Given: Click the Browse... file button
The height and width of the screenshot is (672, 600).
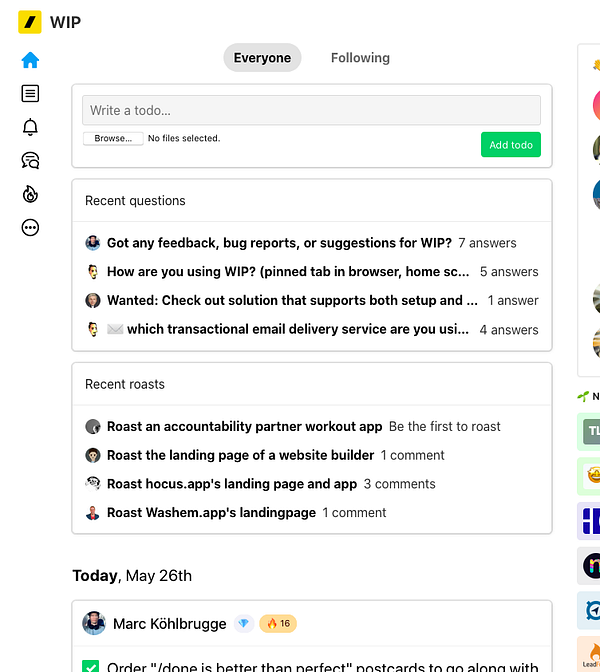Looking at the screenshot, I should (113, 138).
